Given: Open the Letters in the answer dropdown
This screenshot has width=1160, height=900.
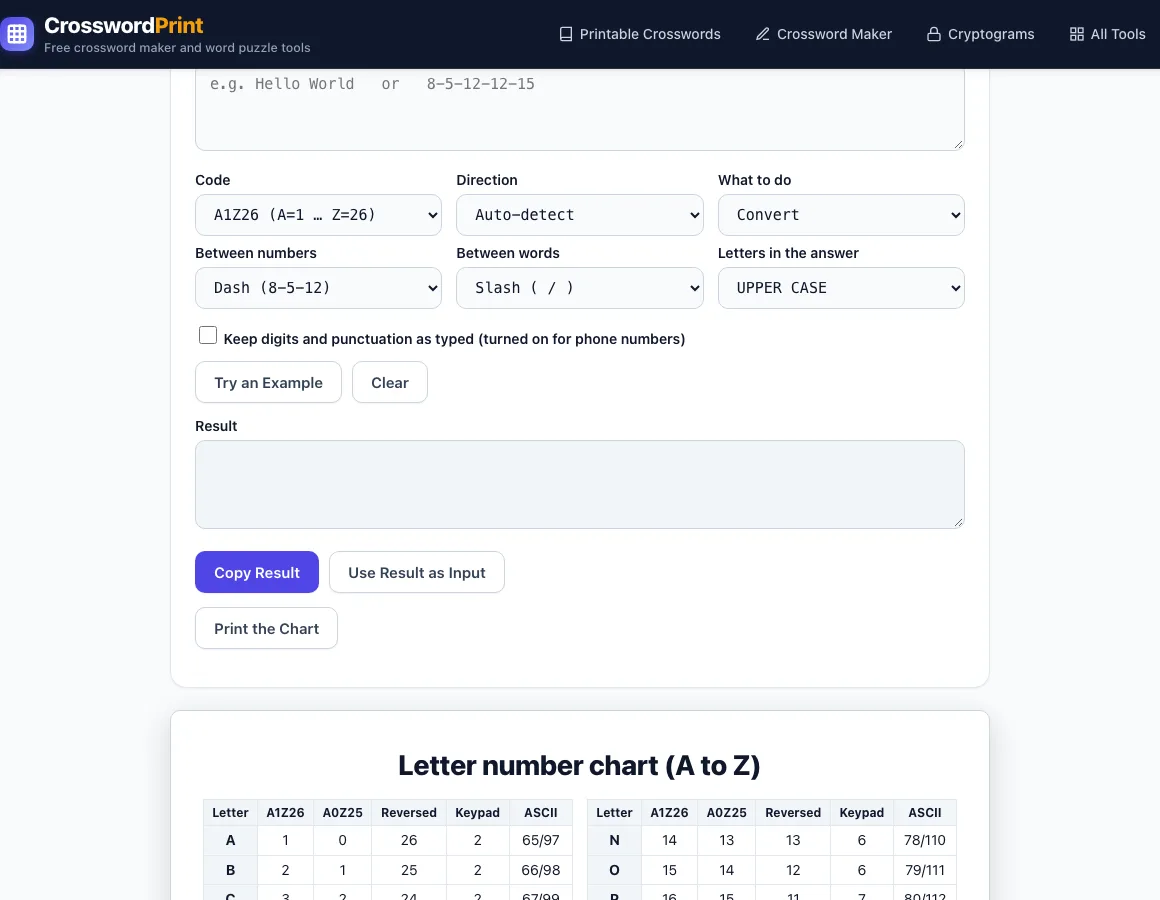Looking at the screenshot, I should (x=841, y=288).
